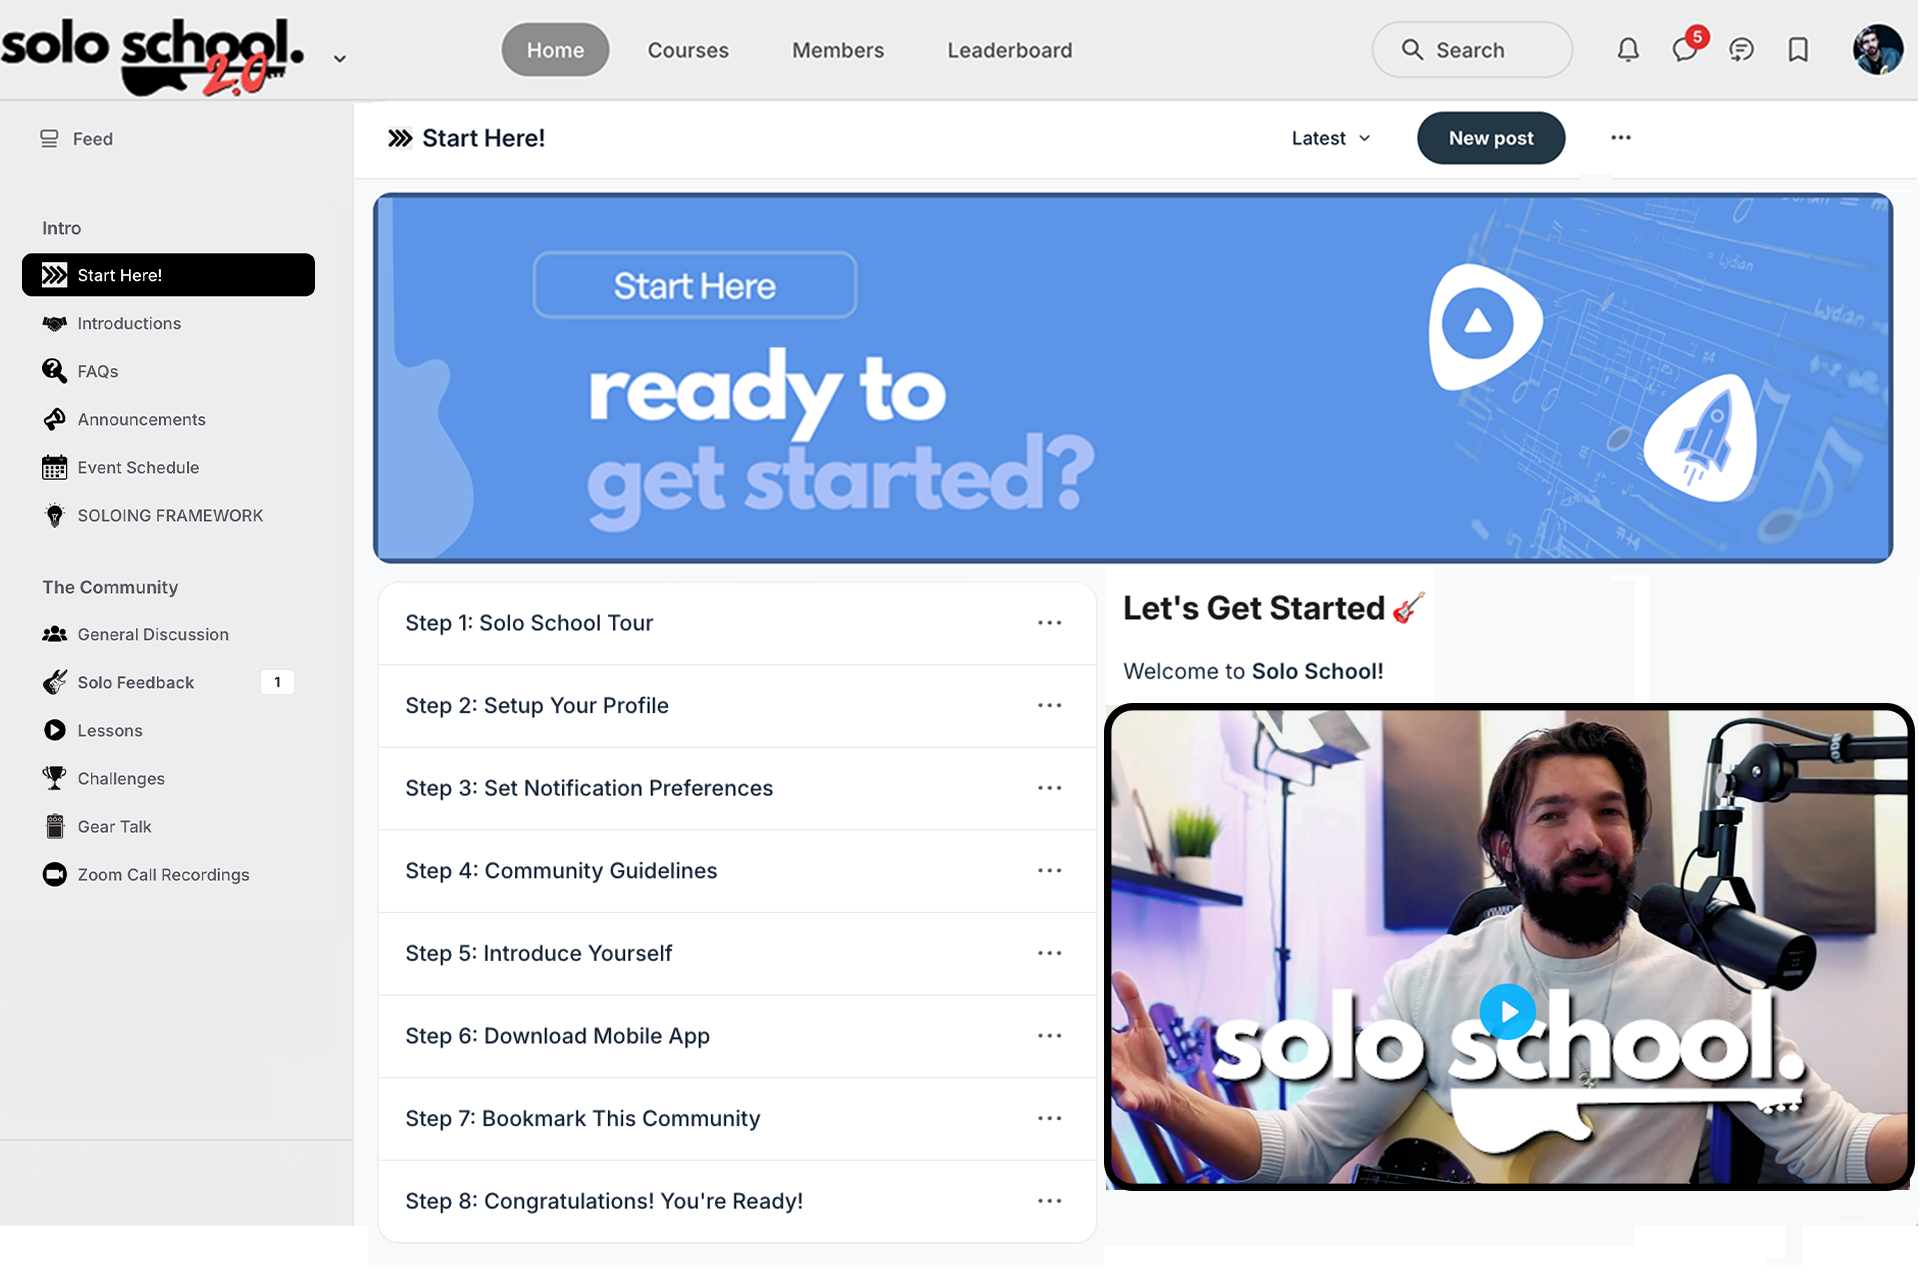The width and height of the screenshot is (1920, 1280).
Task: Switch to the Courses tab
Action: (688, 50)
